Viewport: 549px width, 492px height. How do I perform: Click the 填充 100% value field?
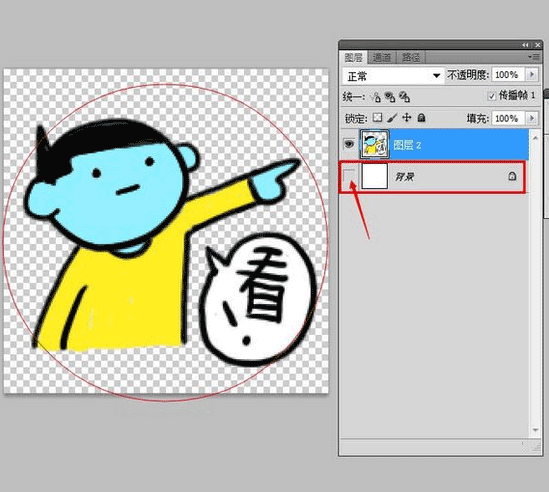pos(508,118)
